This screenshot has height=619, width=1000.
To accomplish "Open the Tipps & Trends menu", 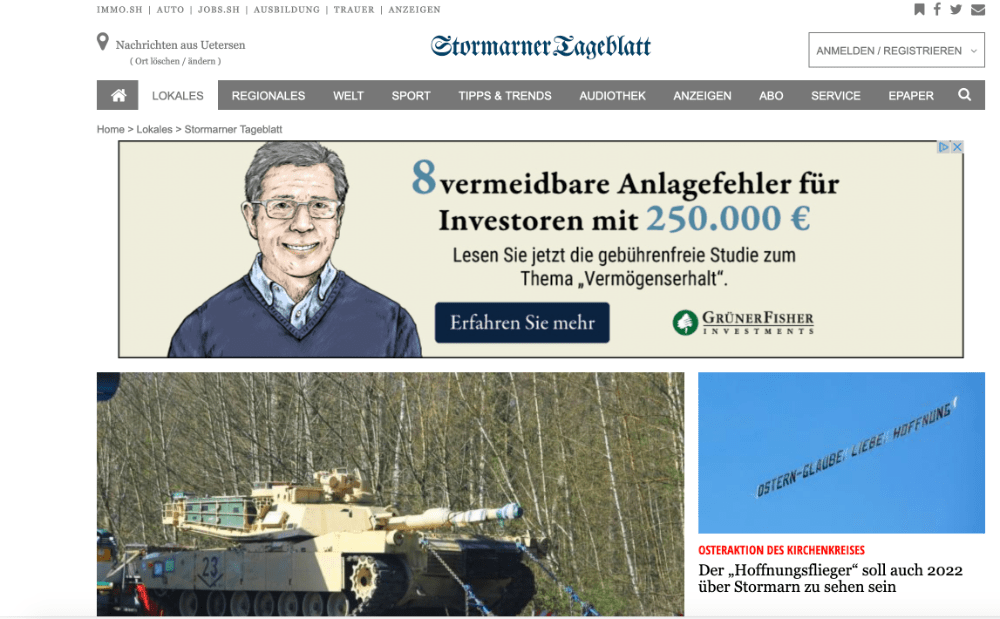I will tap(504, 96).
